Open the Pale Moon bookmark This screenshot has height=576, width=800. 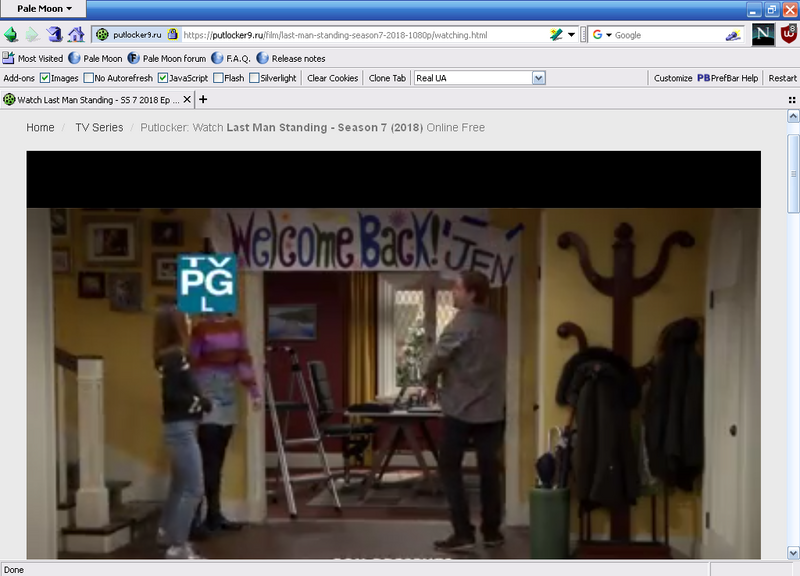(95, 58)
